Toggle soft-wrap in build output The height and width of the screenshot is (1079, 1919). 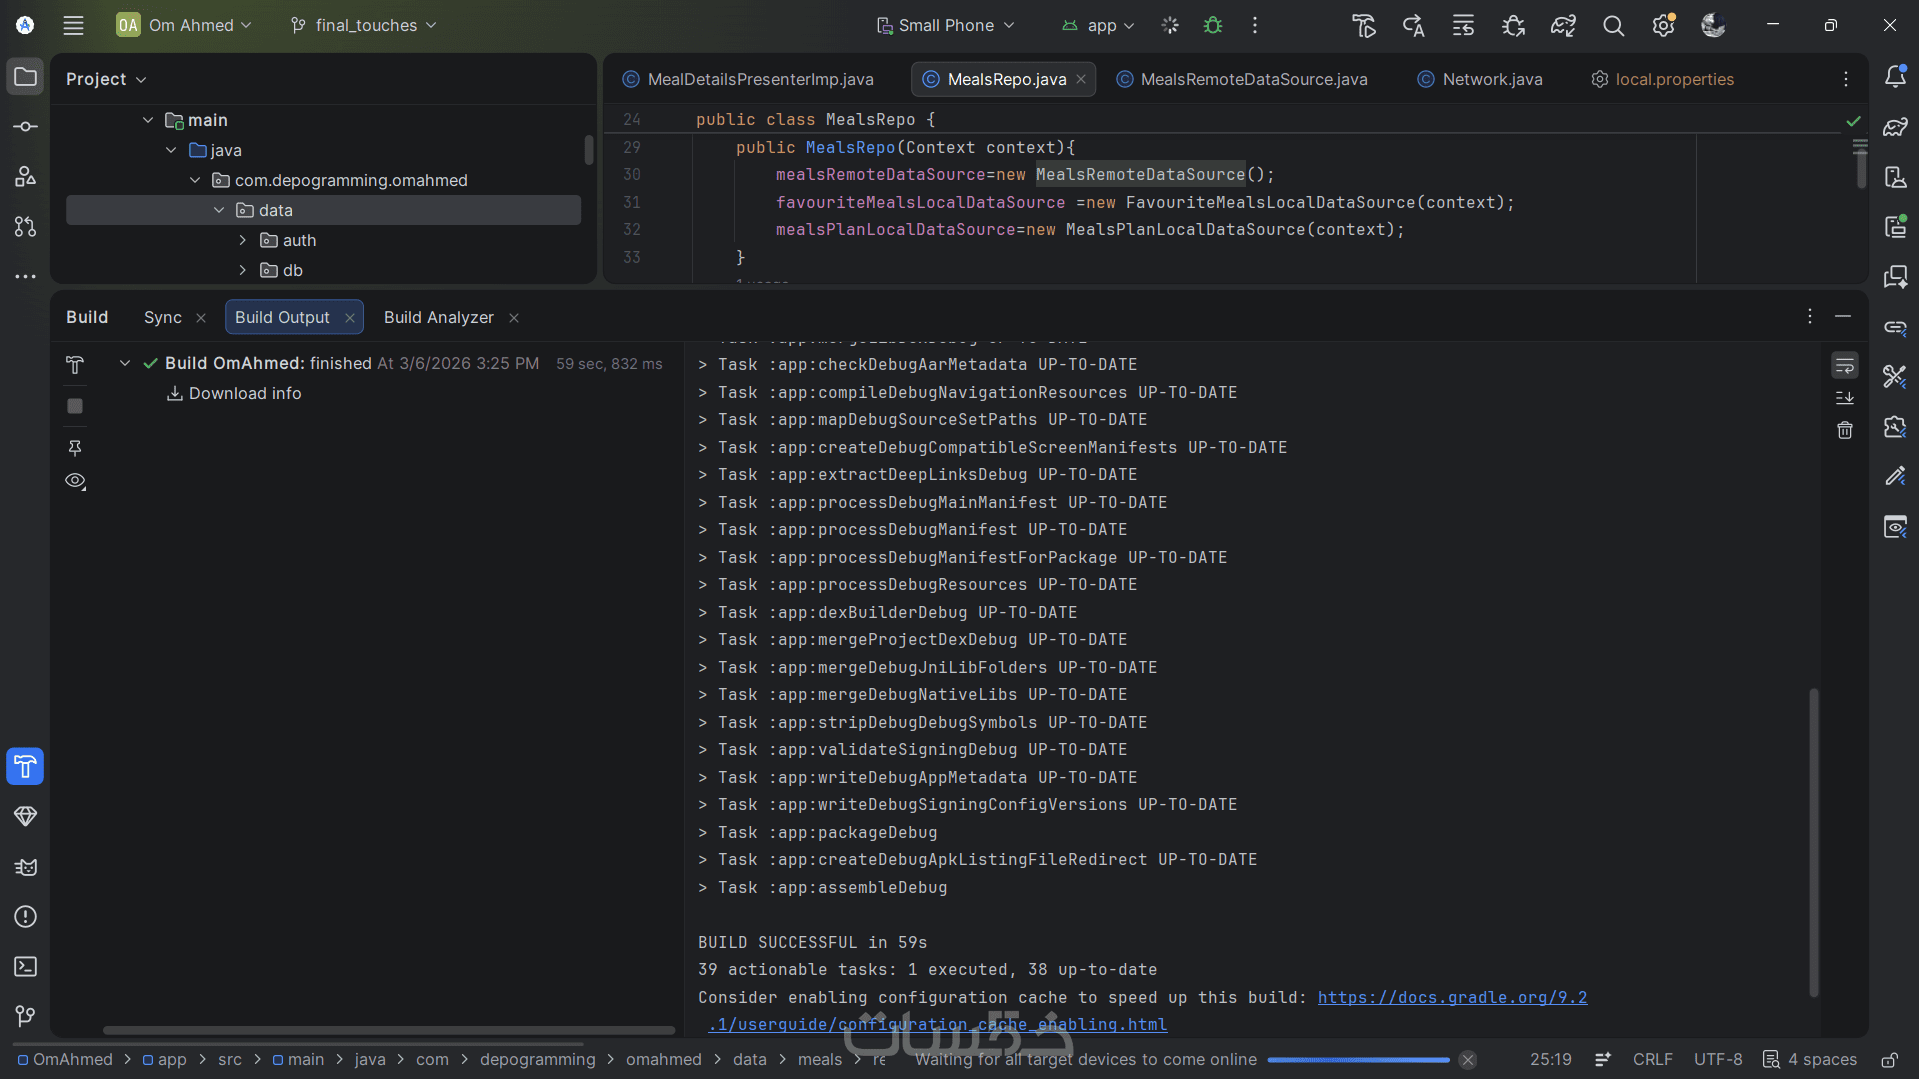[x=1844, y=366]
